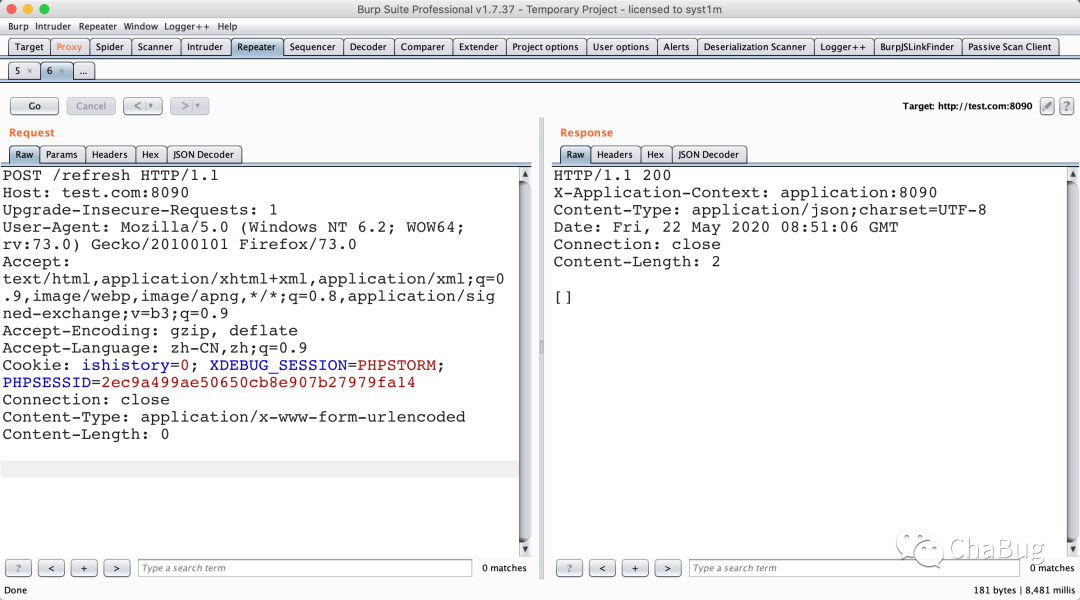Screen dimensions: 1080x600
Task: Open a new Repeater tab via the ... tab
Action: point(83,71)
